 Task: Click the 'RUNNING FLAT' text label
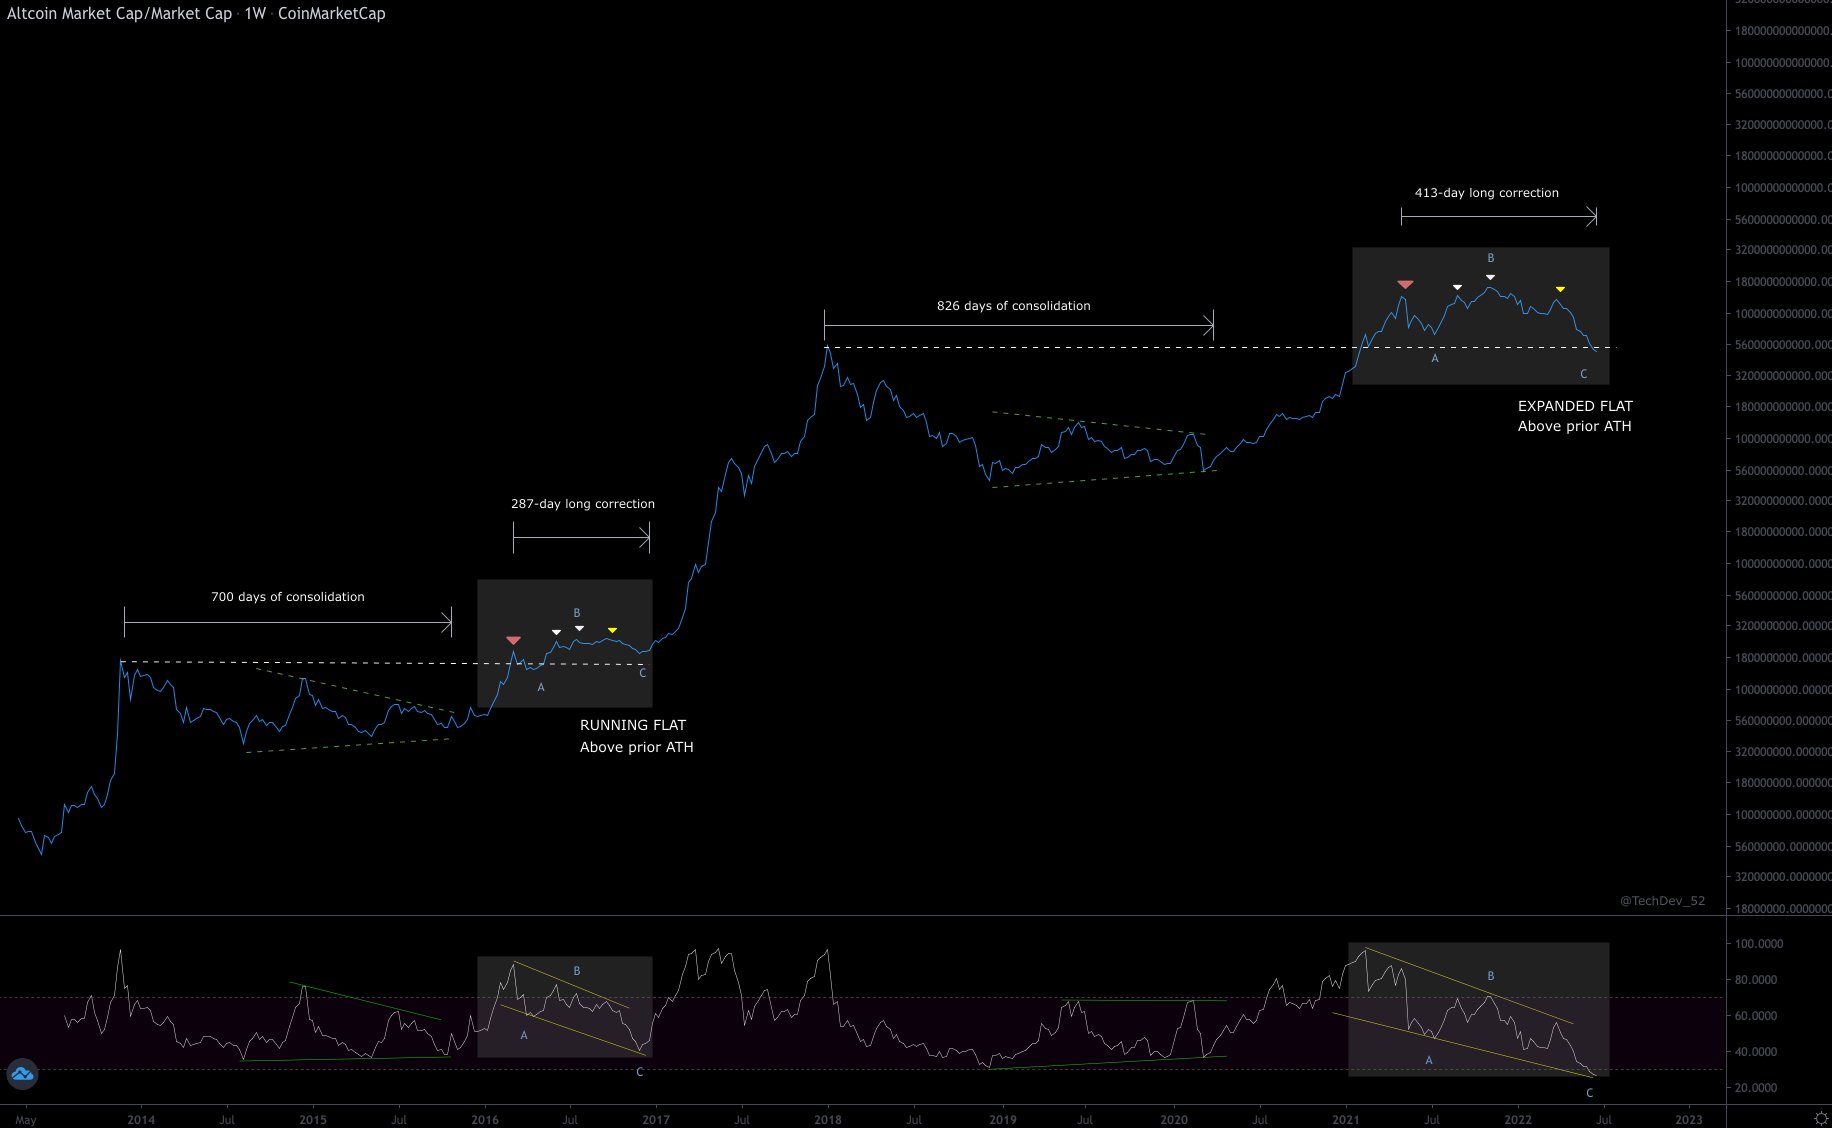pos(633,725)
